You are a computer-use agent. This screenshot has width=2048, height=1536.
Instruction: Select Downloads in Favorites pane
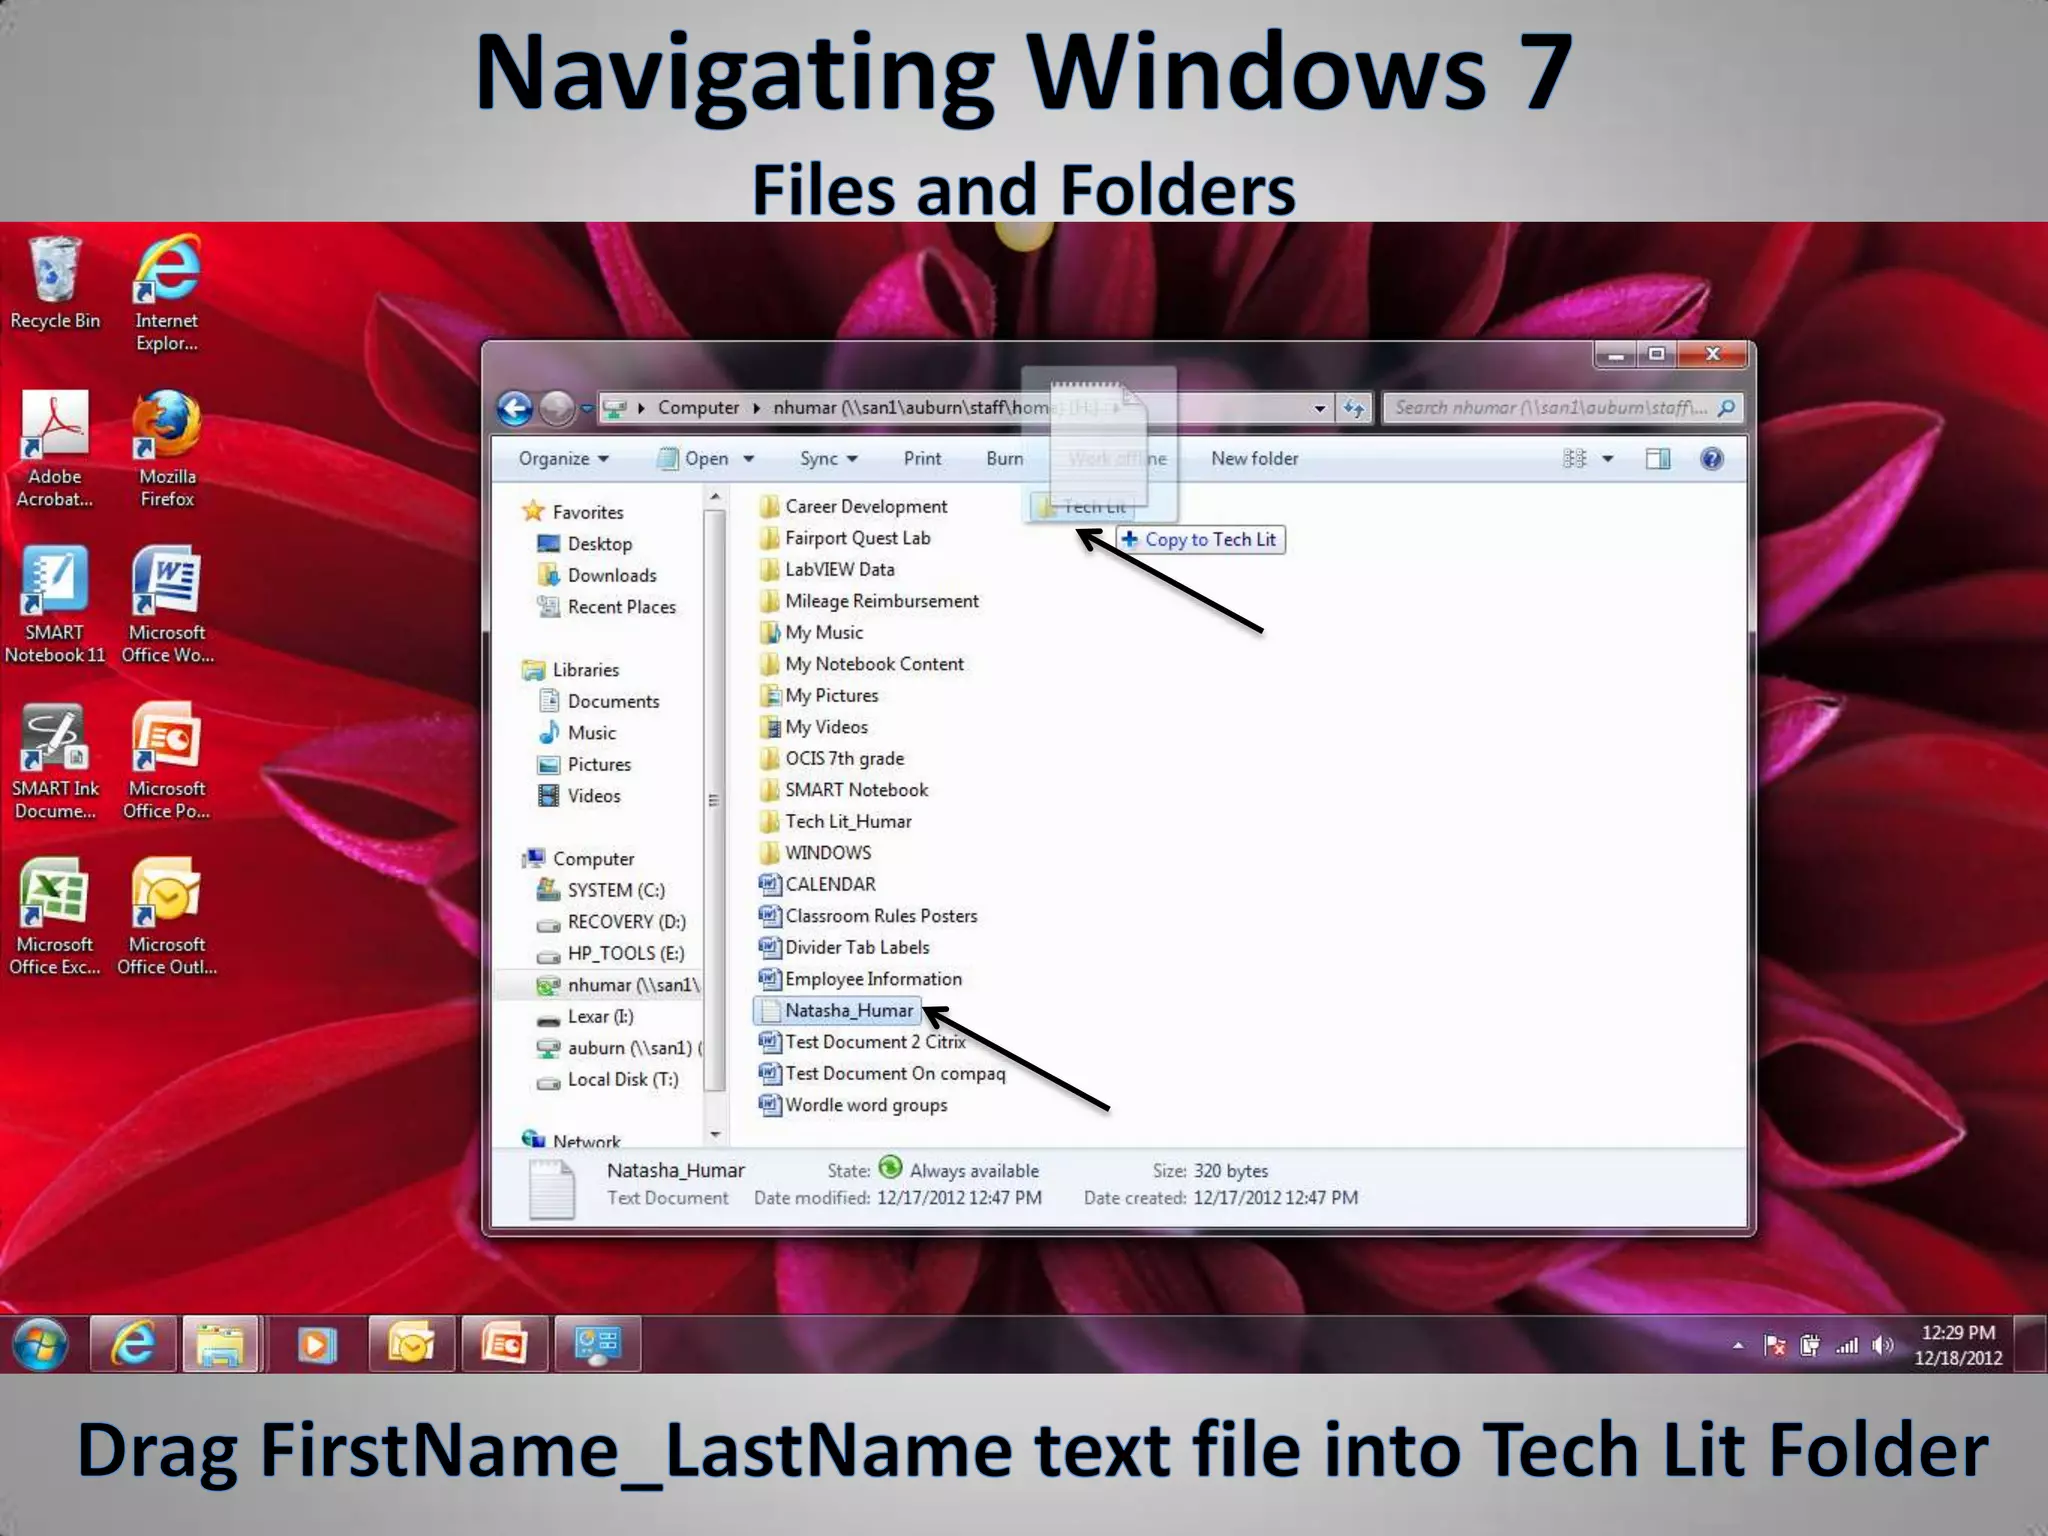click(611, 576)
